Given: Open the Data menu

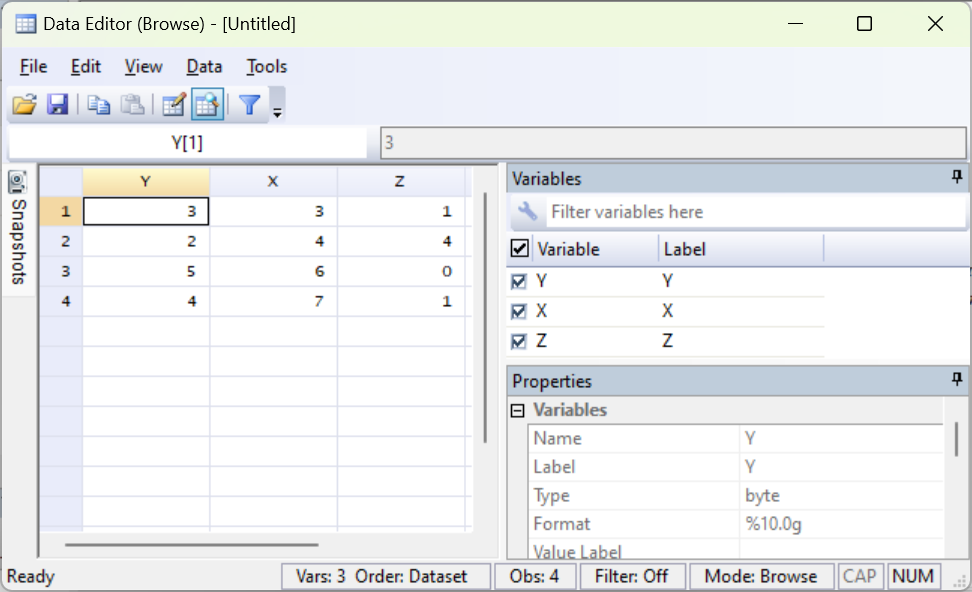Looking at the screenshot, I should 204,66.
